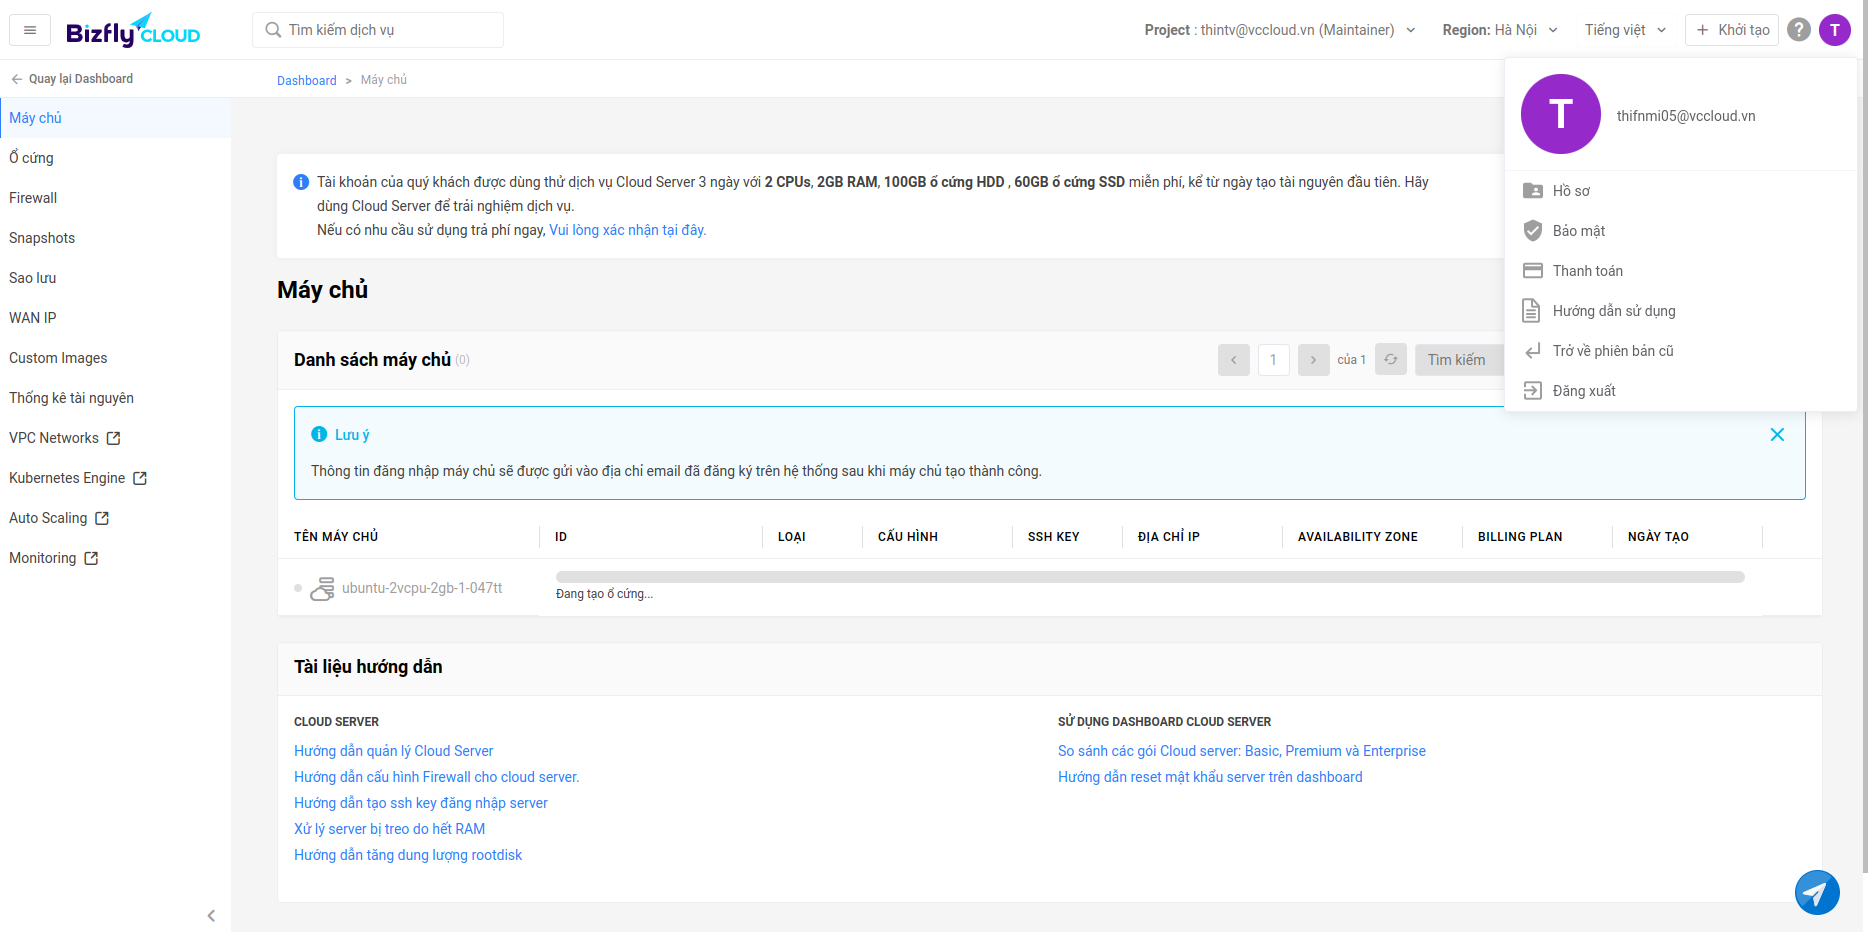Close the Lưu ý notice box

[x=1777, y=435]
